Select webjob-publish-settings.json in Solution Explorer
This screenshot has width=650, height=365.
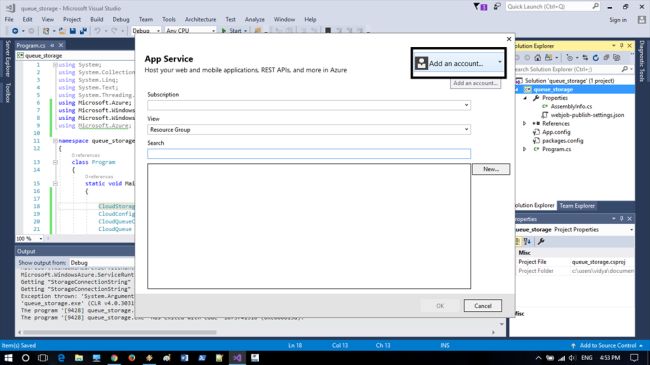(x=587, y=115)
